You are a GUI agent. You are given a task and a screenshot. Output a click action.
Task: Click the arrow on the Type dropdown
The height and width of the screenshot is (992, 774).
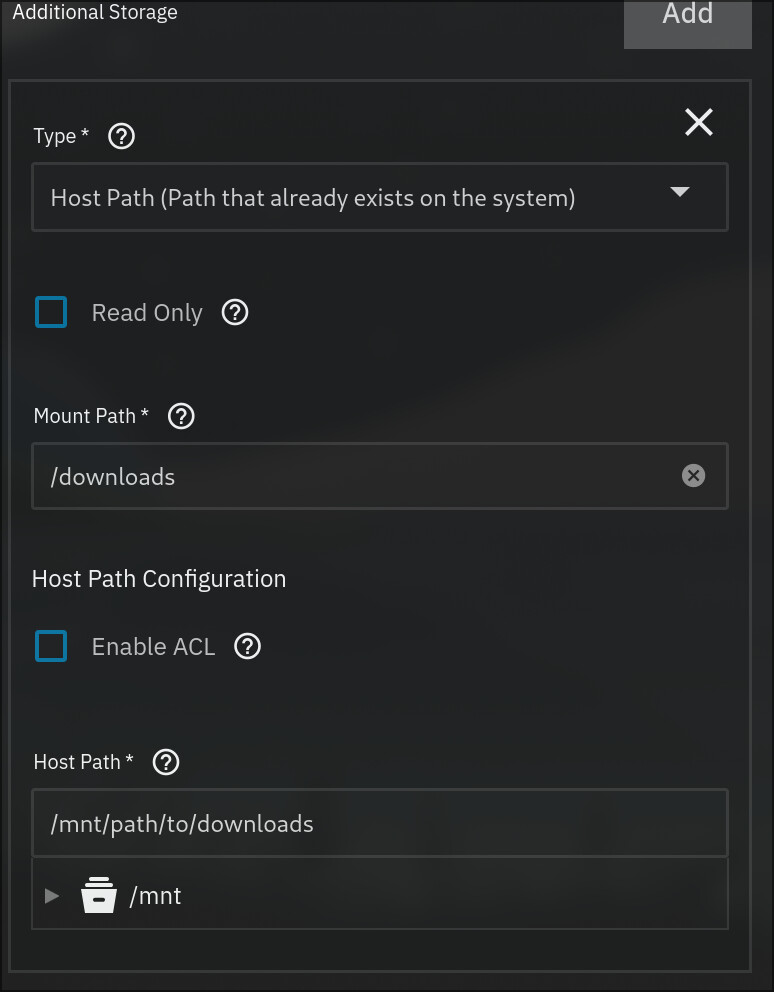point(680,192)
